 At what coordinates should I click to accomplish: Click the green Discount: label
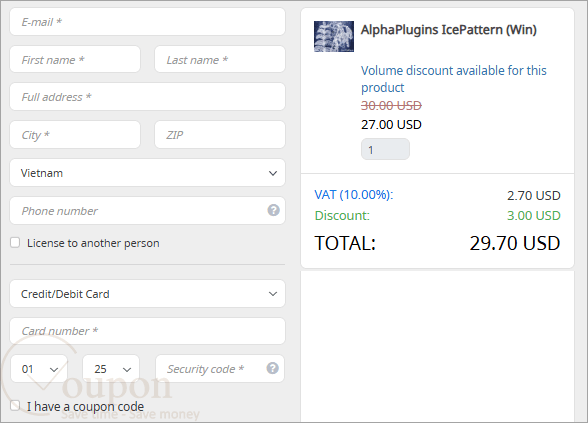click(342, 216)
